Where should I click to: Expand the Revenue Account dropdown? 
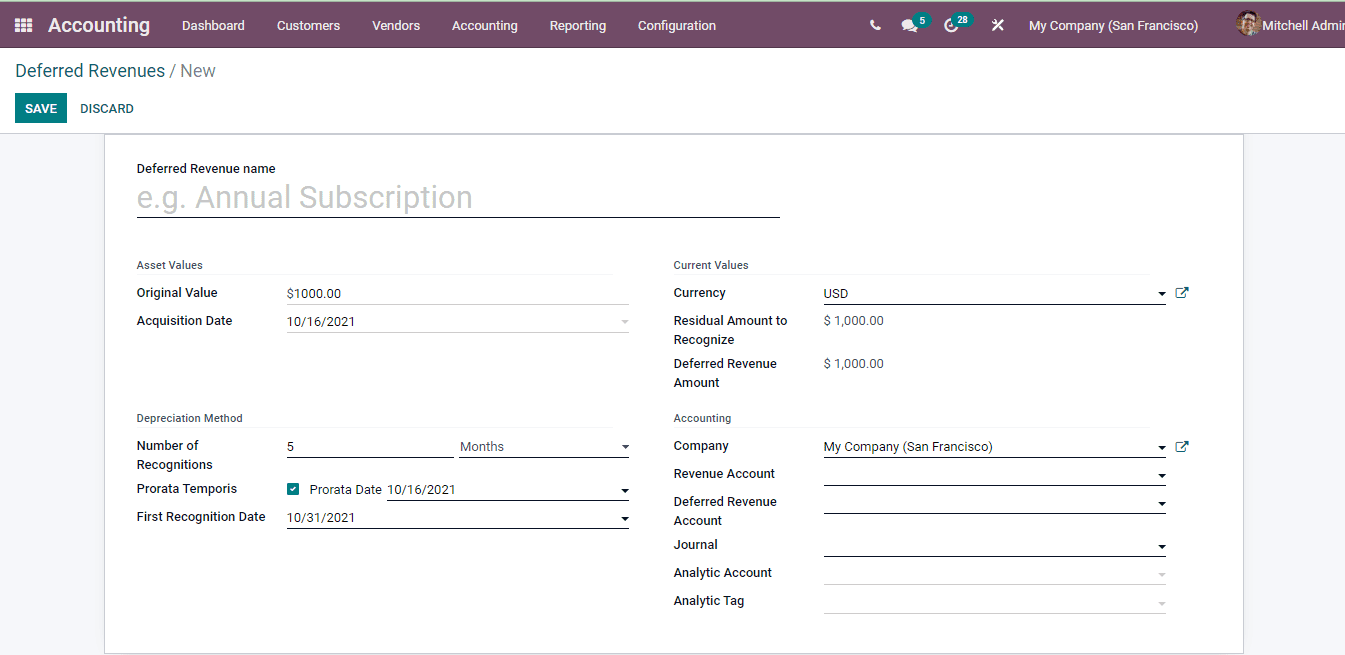1160,474
